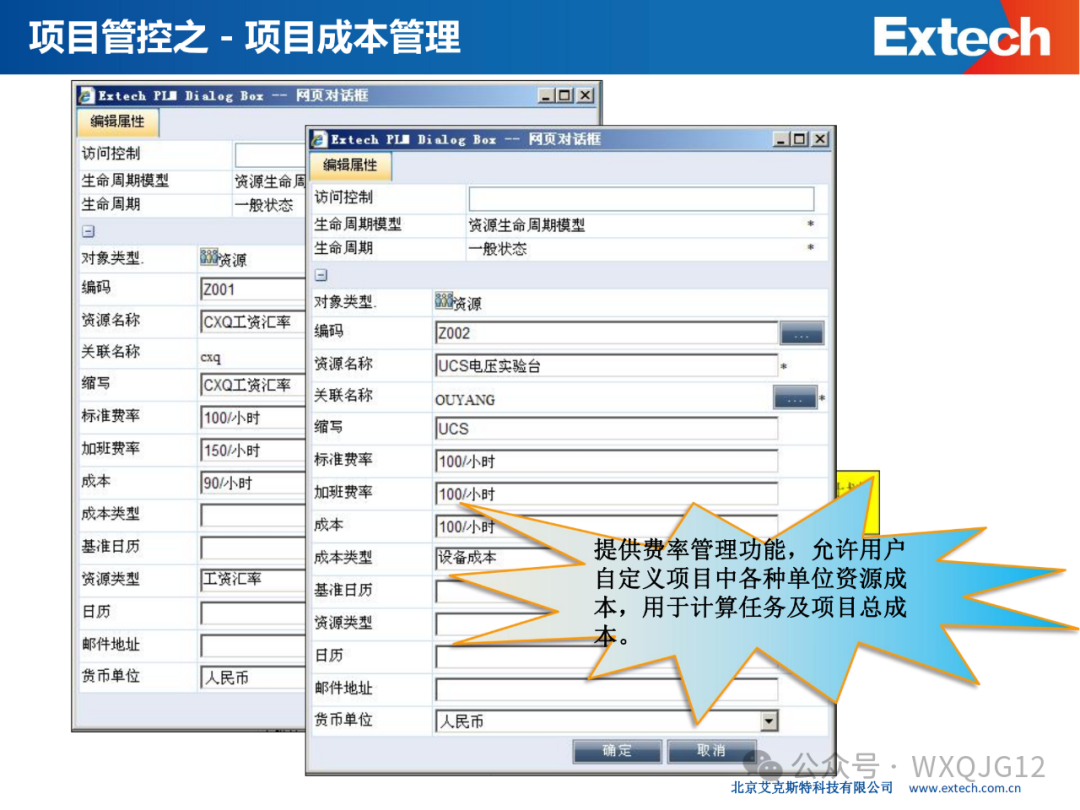
Task: Click the 邮件地址 field in back dialog
Action: (x=252, y=645)
